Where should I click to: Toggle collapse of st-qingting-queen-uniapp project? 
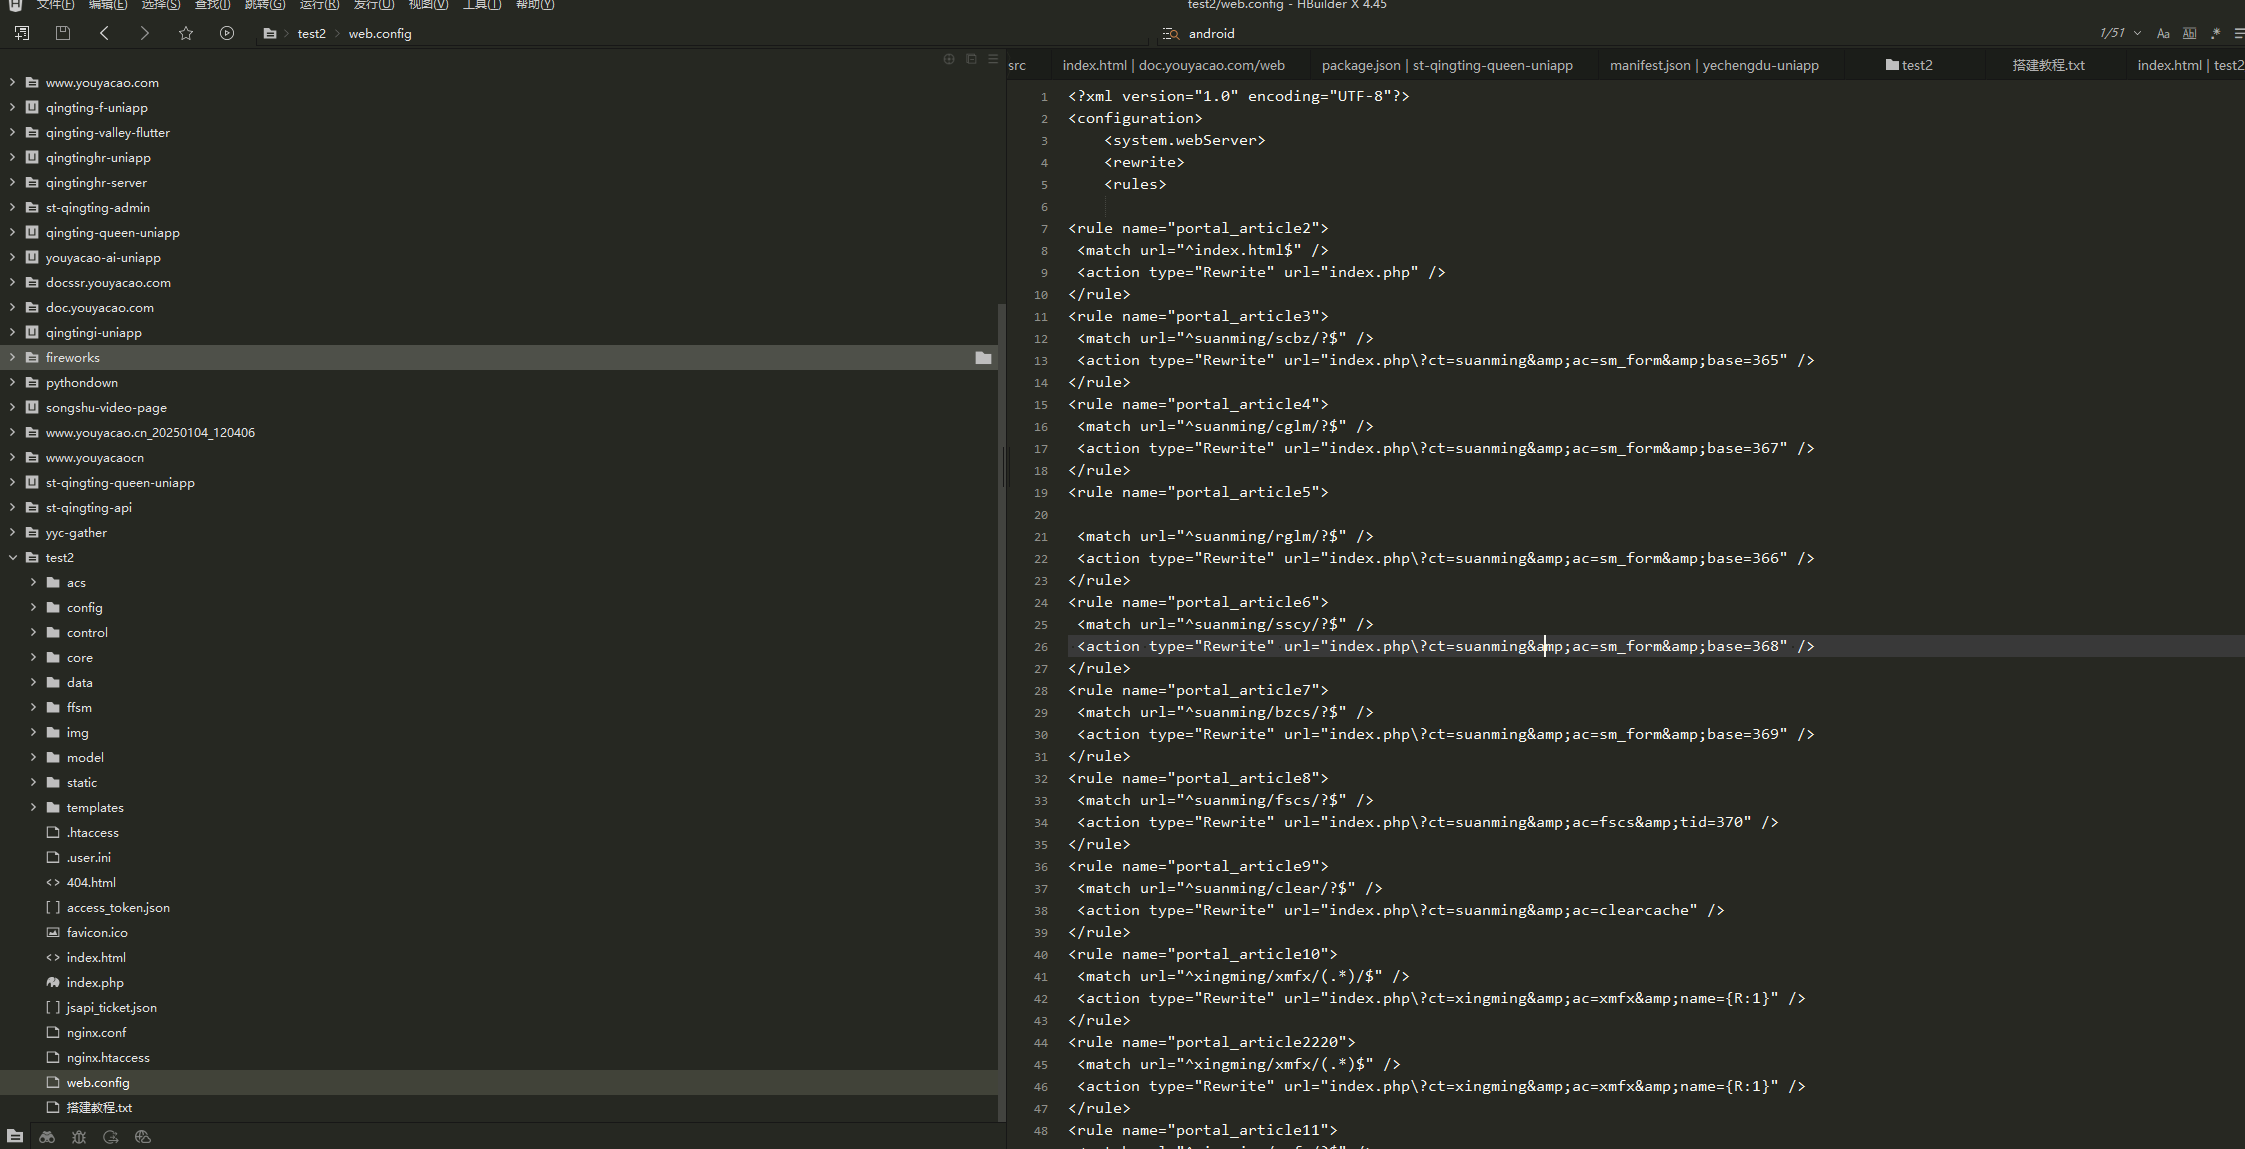12,482
